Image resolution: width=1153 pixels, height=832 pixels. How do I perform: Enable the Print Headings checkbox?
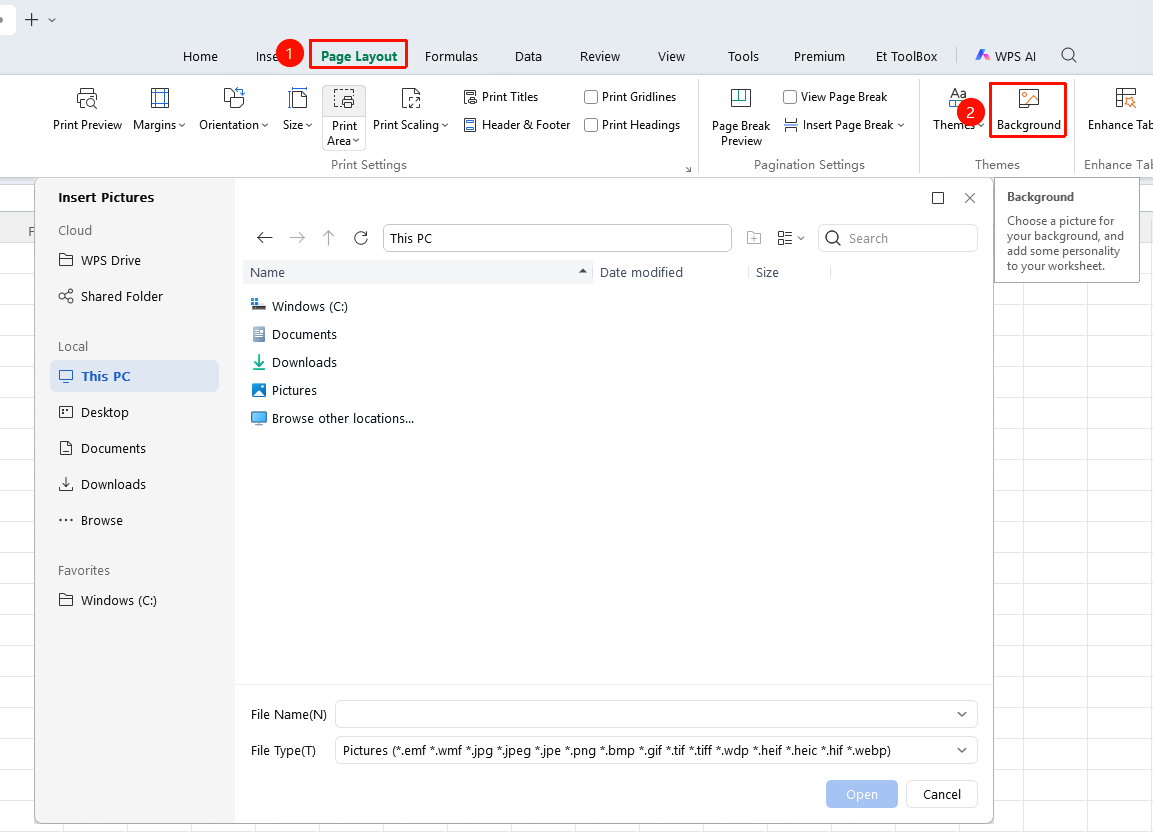click(x=590, y=125)
